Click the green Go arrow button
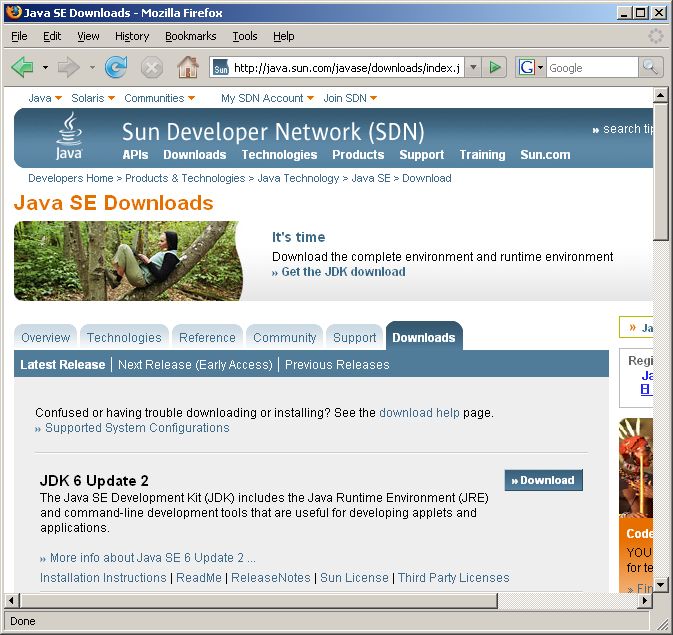 coord(494,67)
